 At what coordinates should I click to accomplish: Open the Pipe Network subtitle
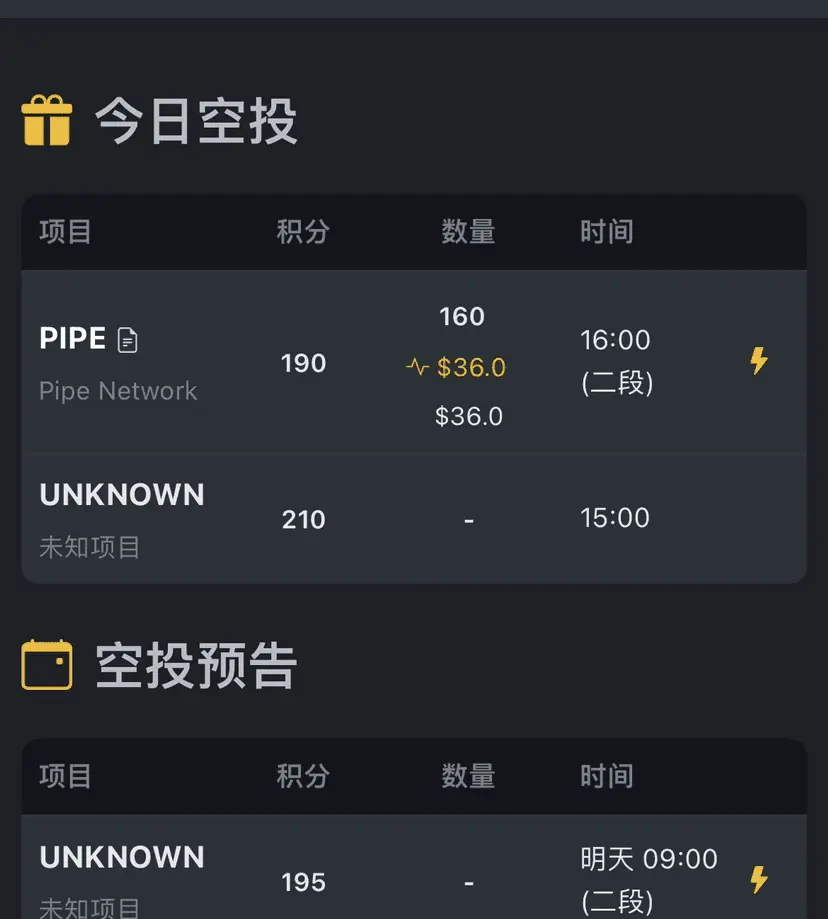(118, 391)
